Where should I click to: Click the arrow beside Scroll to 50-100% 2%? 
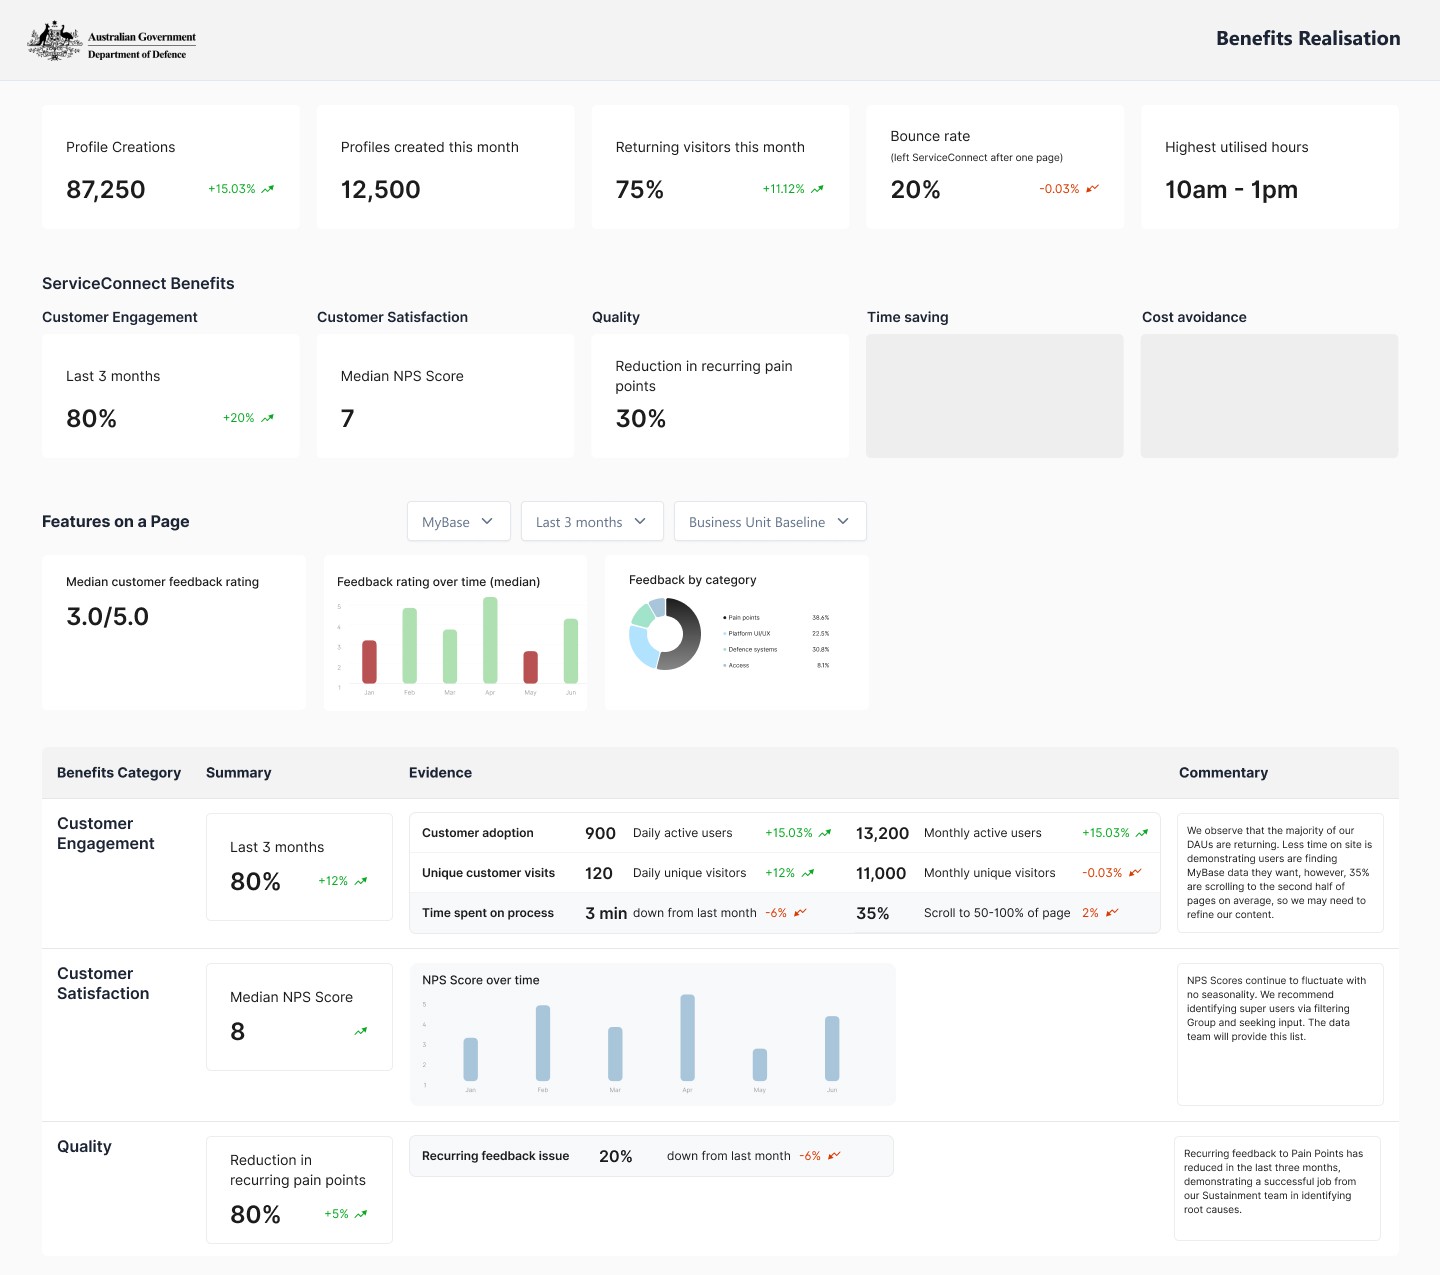click(x=1112, y=913)
